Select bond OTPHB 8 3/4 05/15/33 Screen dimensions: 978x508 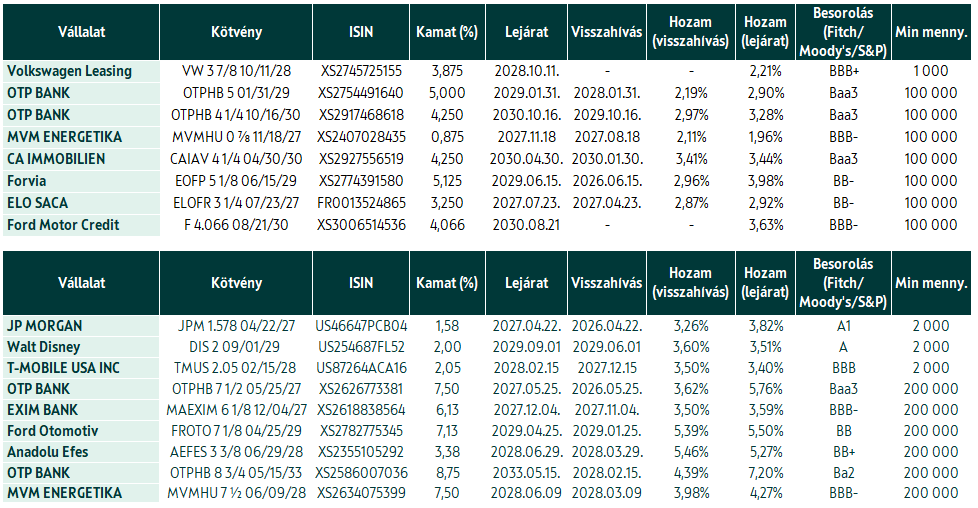(236, 473)
